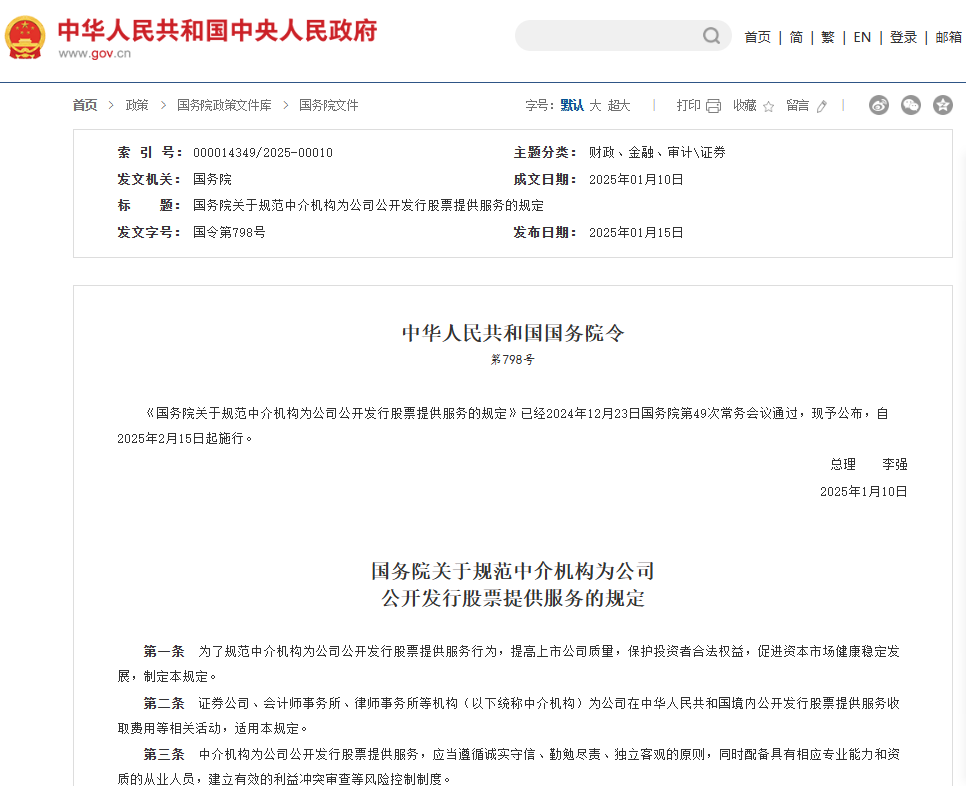The height and width of the screenshot is (786, 966).
Task: Click the heading 中华人民共和国国务院令
Action: click(513, 333)
